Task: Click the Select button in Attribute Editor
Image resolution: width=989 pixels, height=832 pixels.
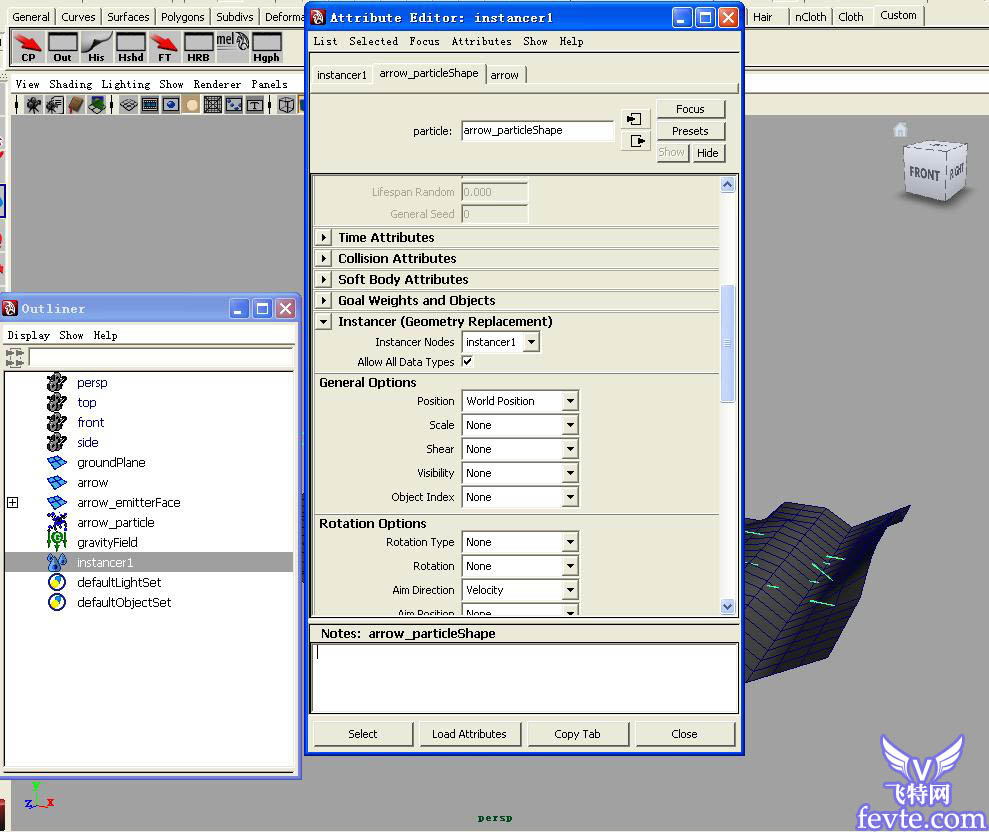Action: click(363, 734)
